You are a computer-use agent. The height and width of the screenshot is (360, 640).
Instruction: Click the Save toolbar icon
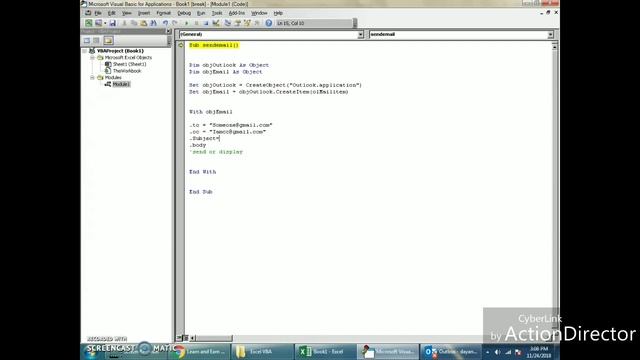[113, 23]
